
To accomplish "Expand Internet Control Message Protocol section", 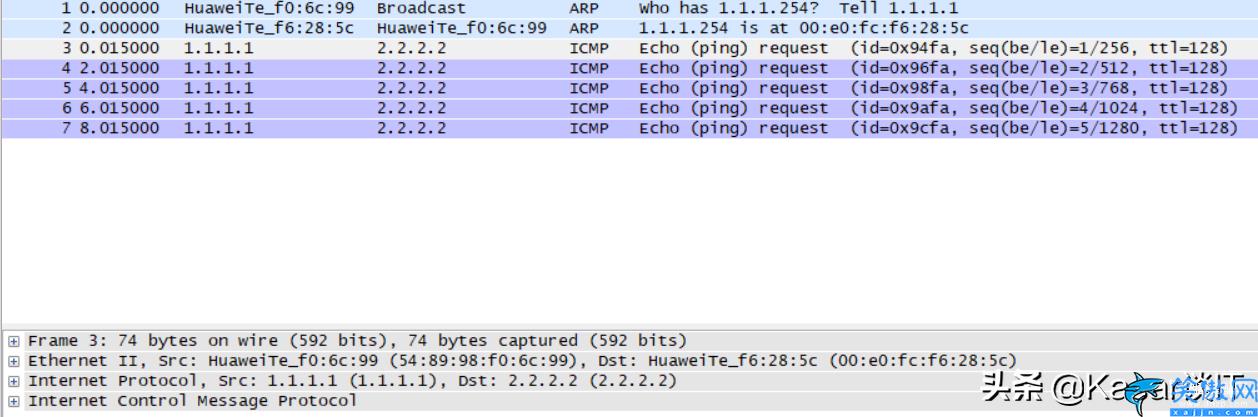I will [x=14, y=401].
